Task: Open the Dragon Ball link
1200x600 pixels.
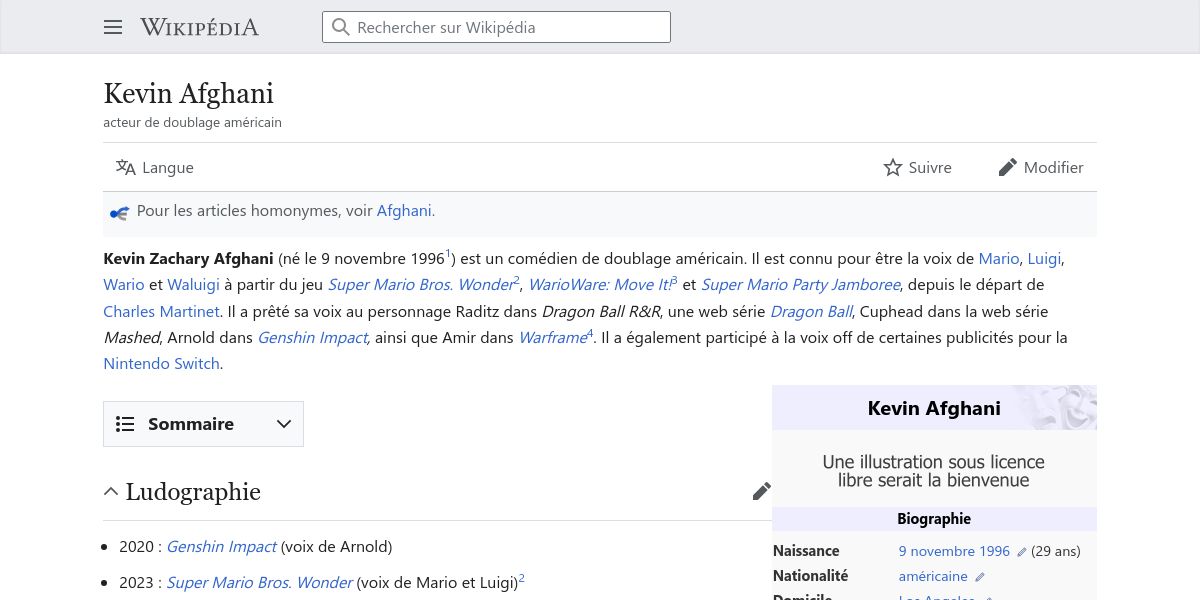Action: pyautogui.click(x=811, y=311)
